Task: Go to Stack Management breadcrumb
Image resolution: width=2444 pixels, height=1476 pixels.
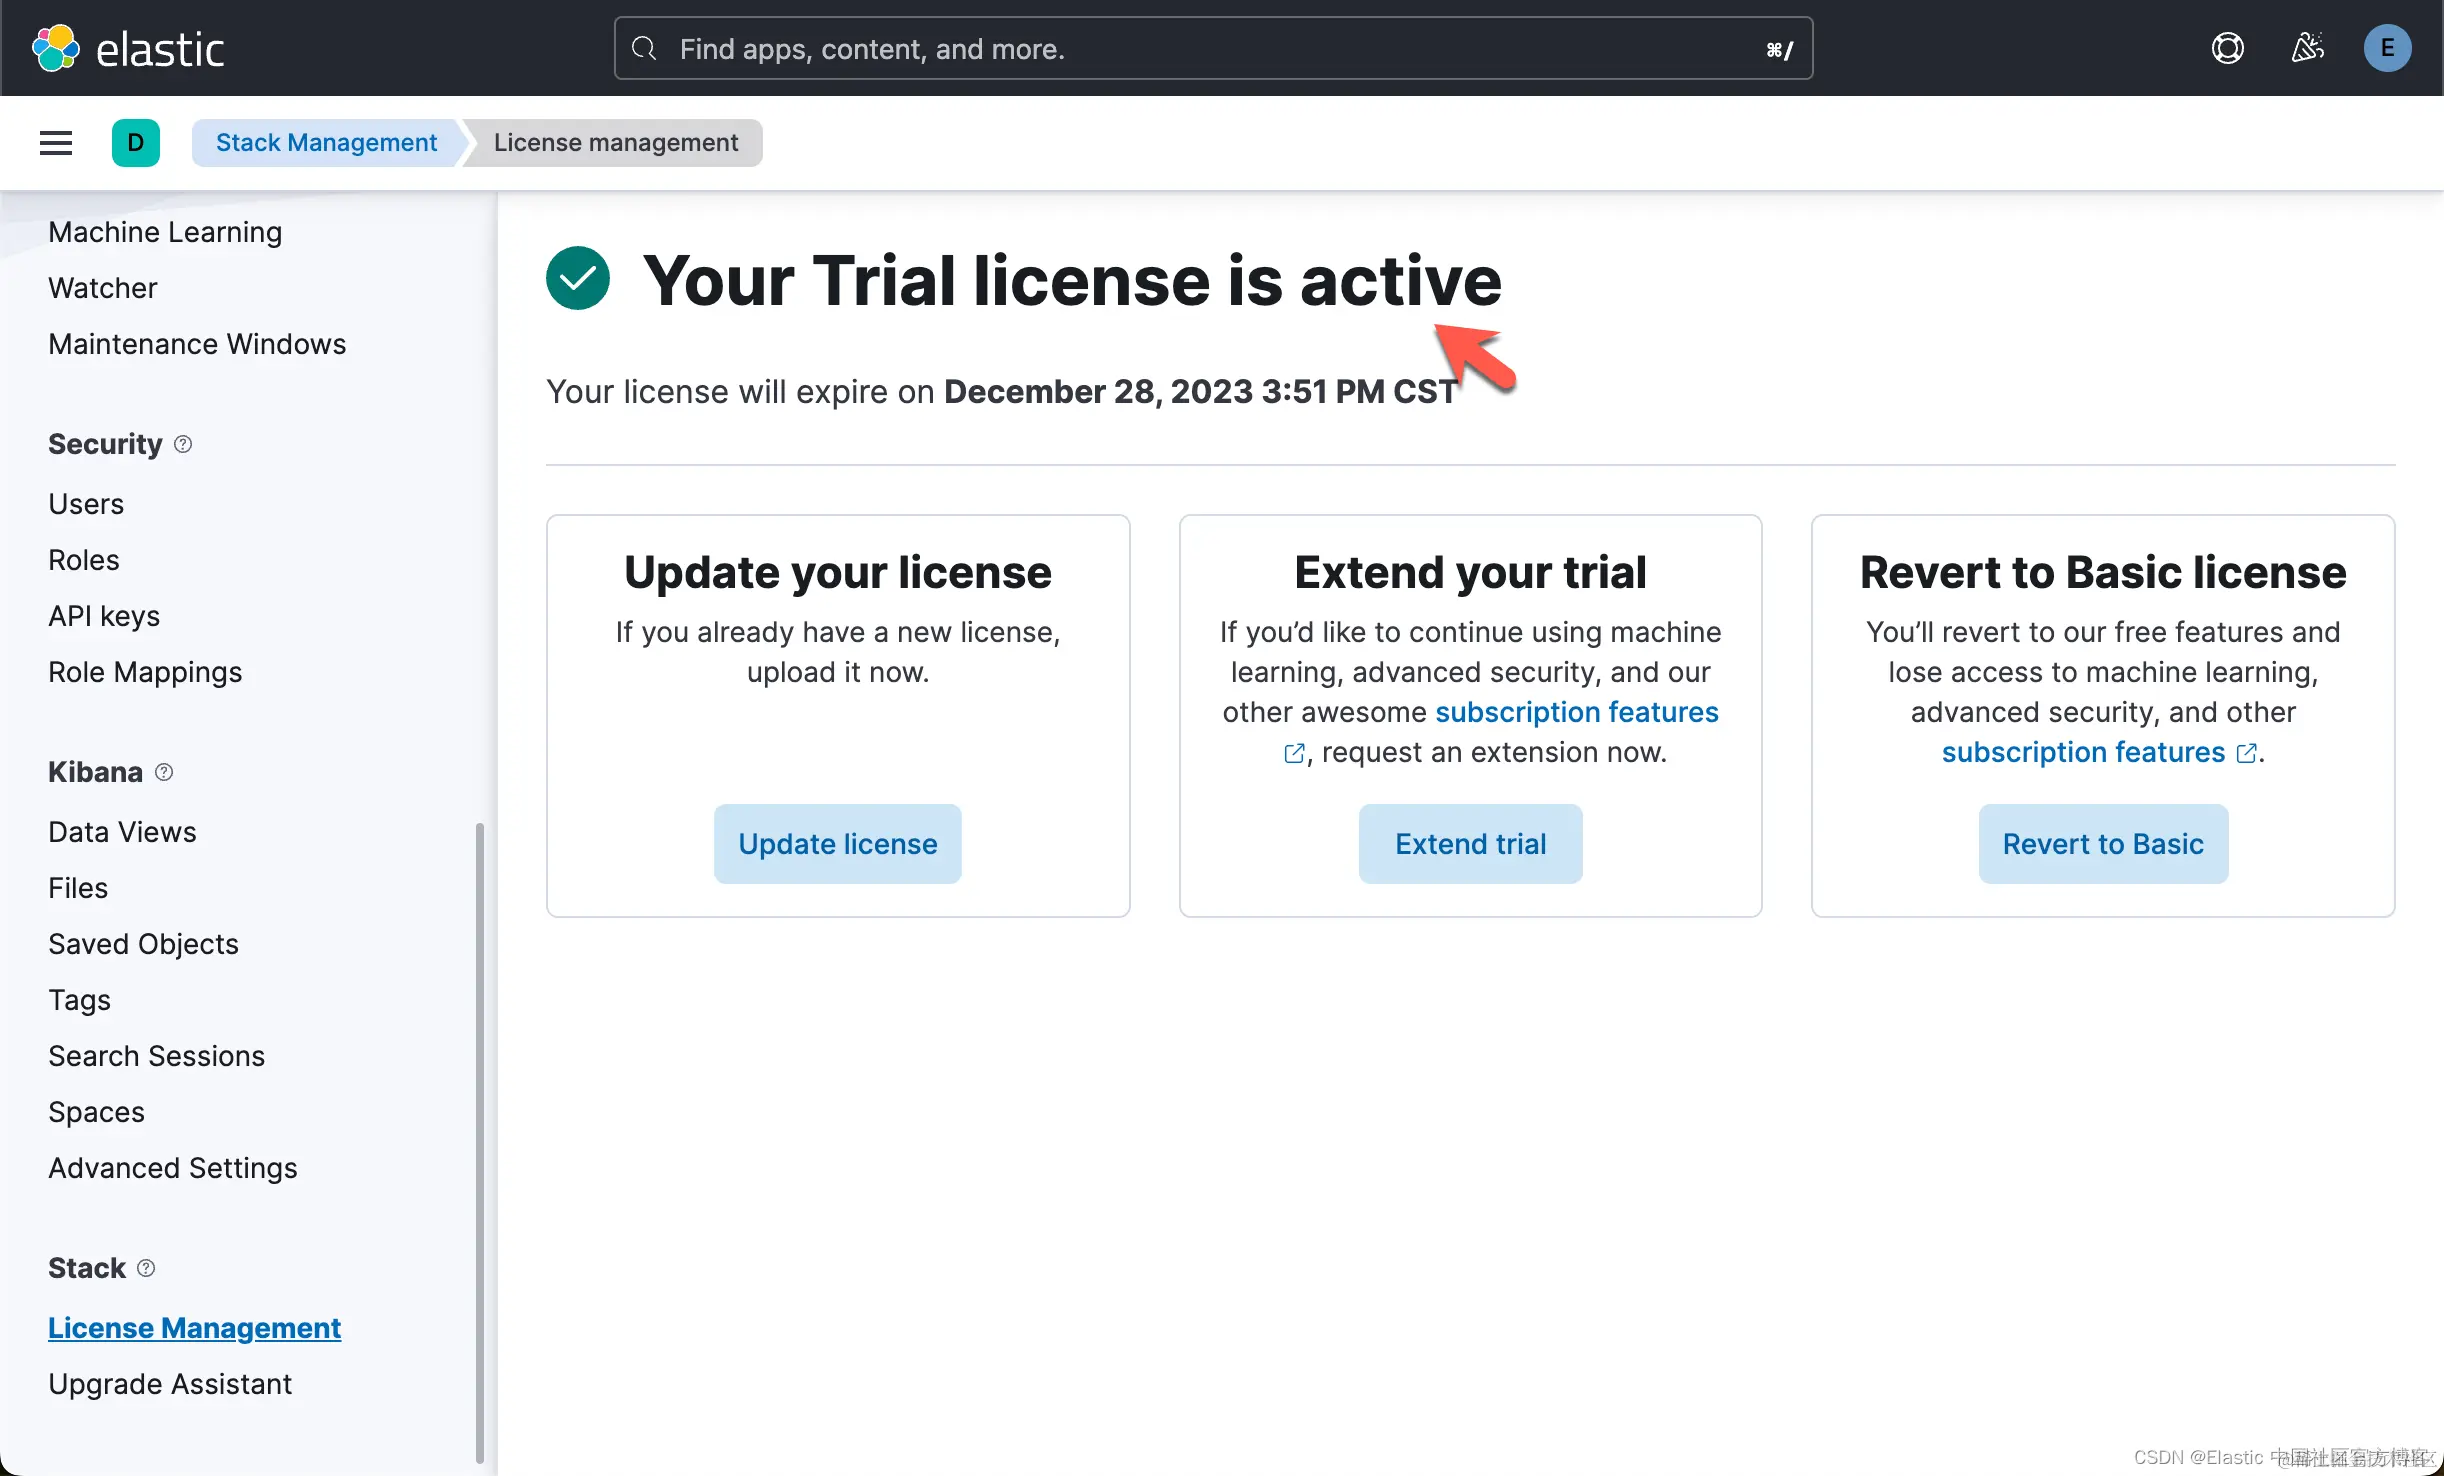Action: (326, 143)
